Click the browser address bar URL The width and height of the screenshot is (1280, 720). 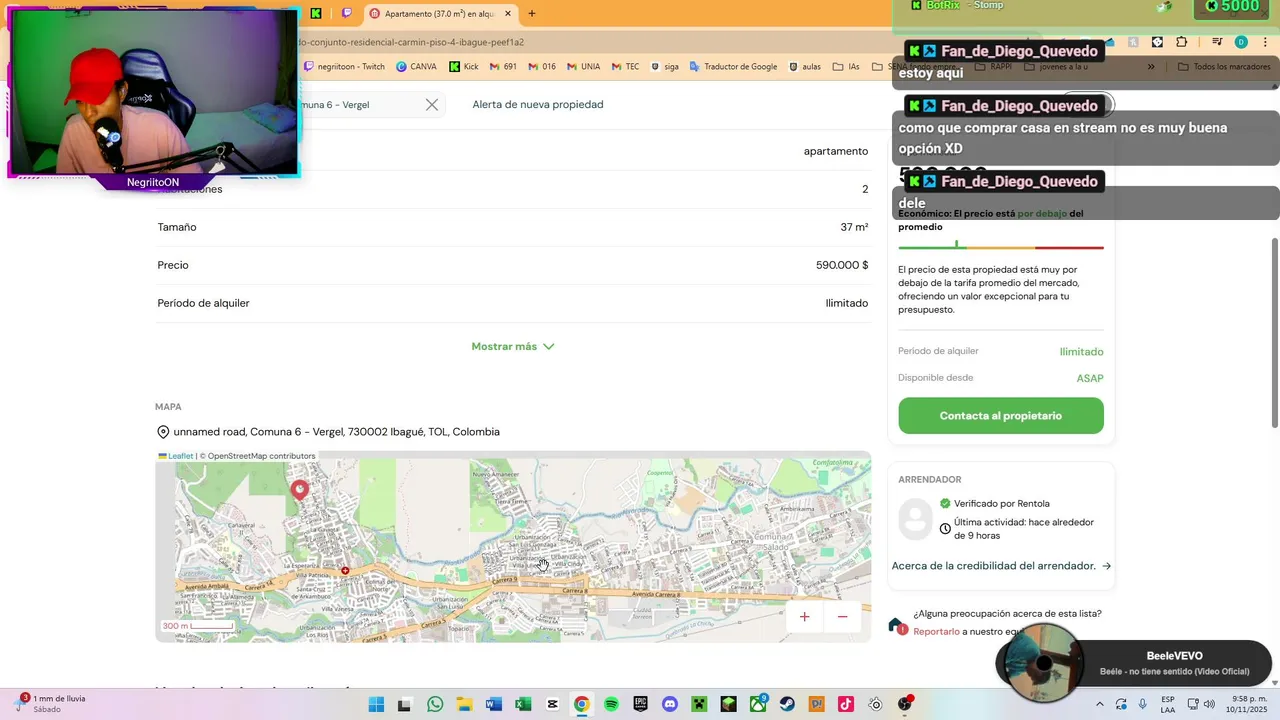point(412,42)
